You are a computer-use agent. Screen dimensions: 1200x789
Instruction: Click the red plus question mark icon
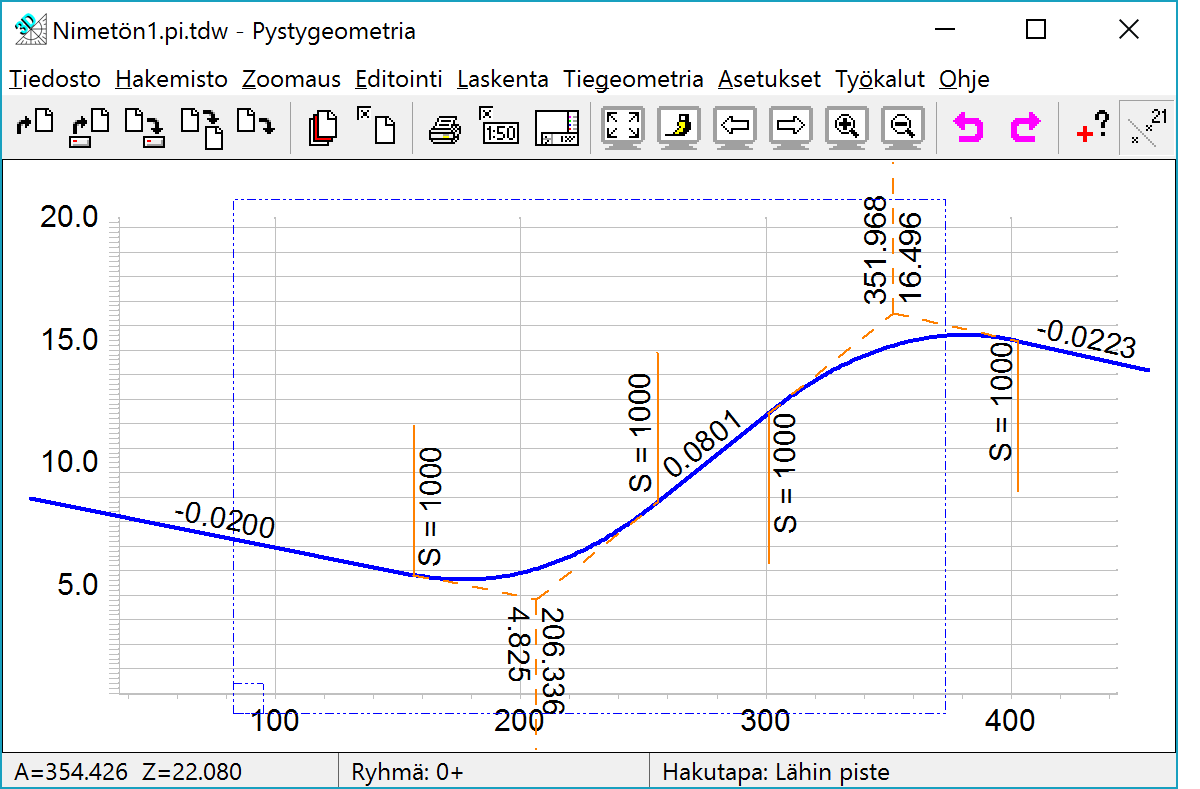(1092, 127)
